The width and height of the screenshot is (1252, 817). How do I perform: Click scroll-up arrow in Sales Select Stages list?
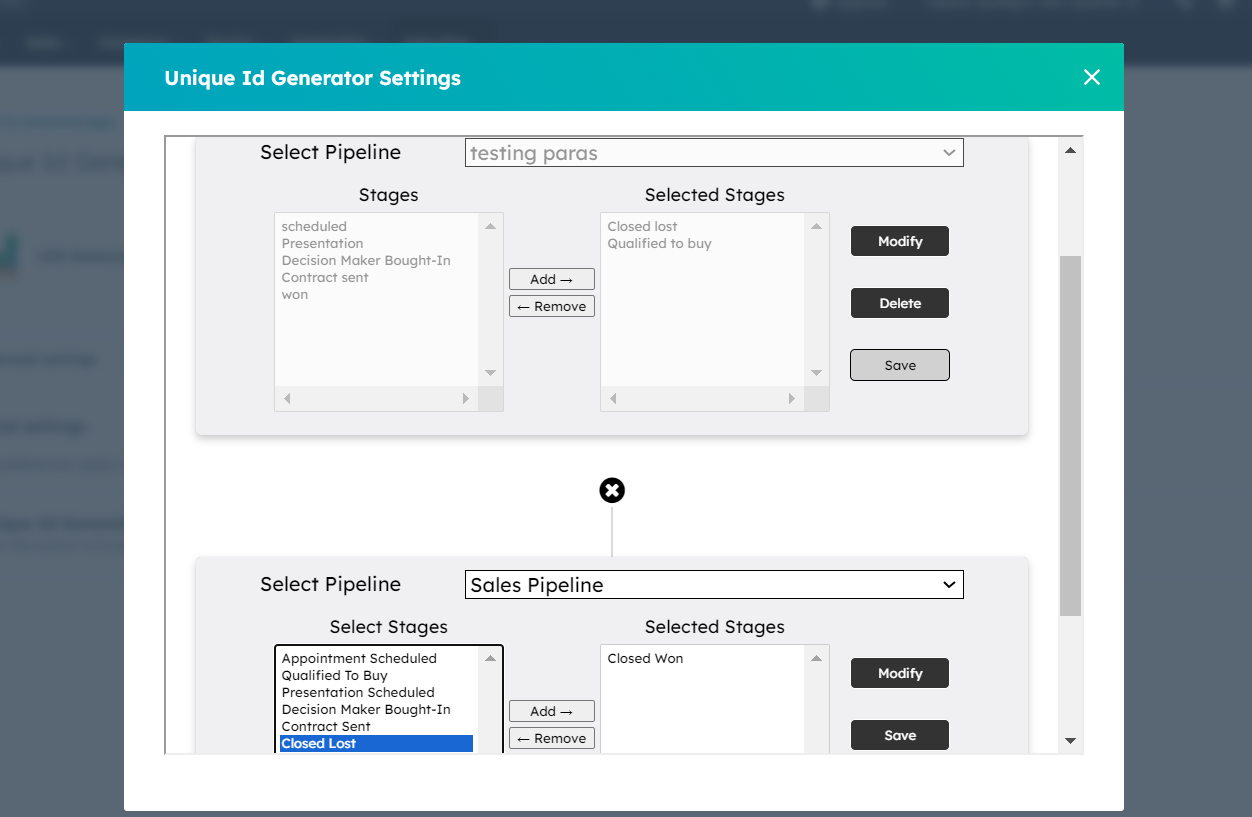pos(490,658)
